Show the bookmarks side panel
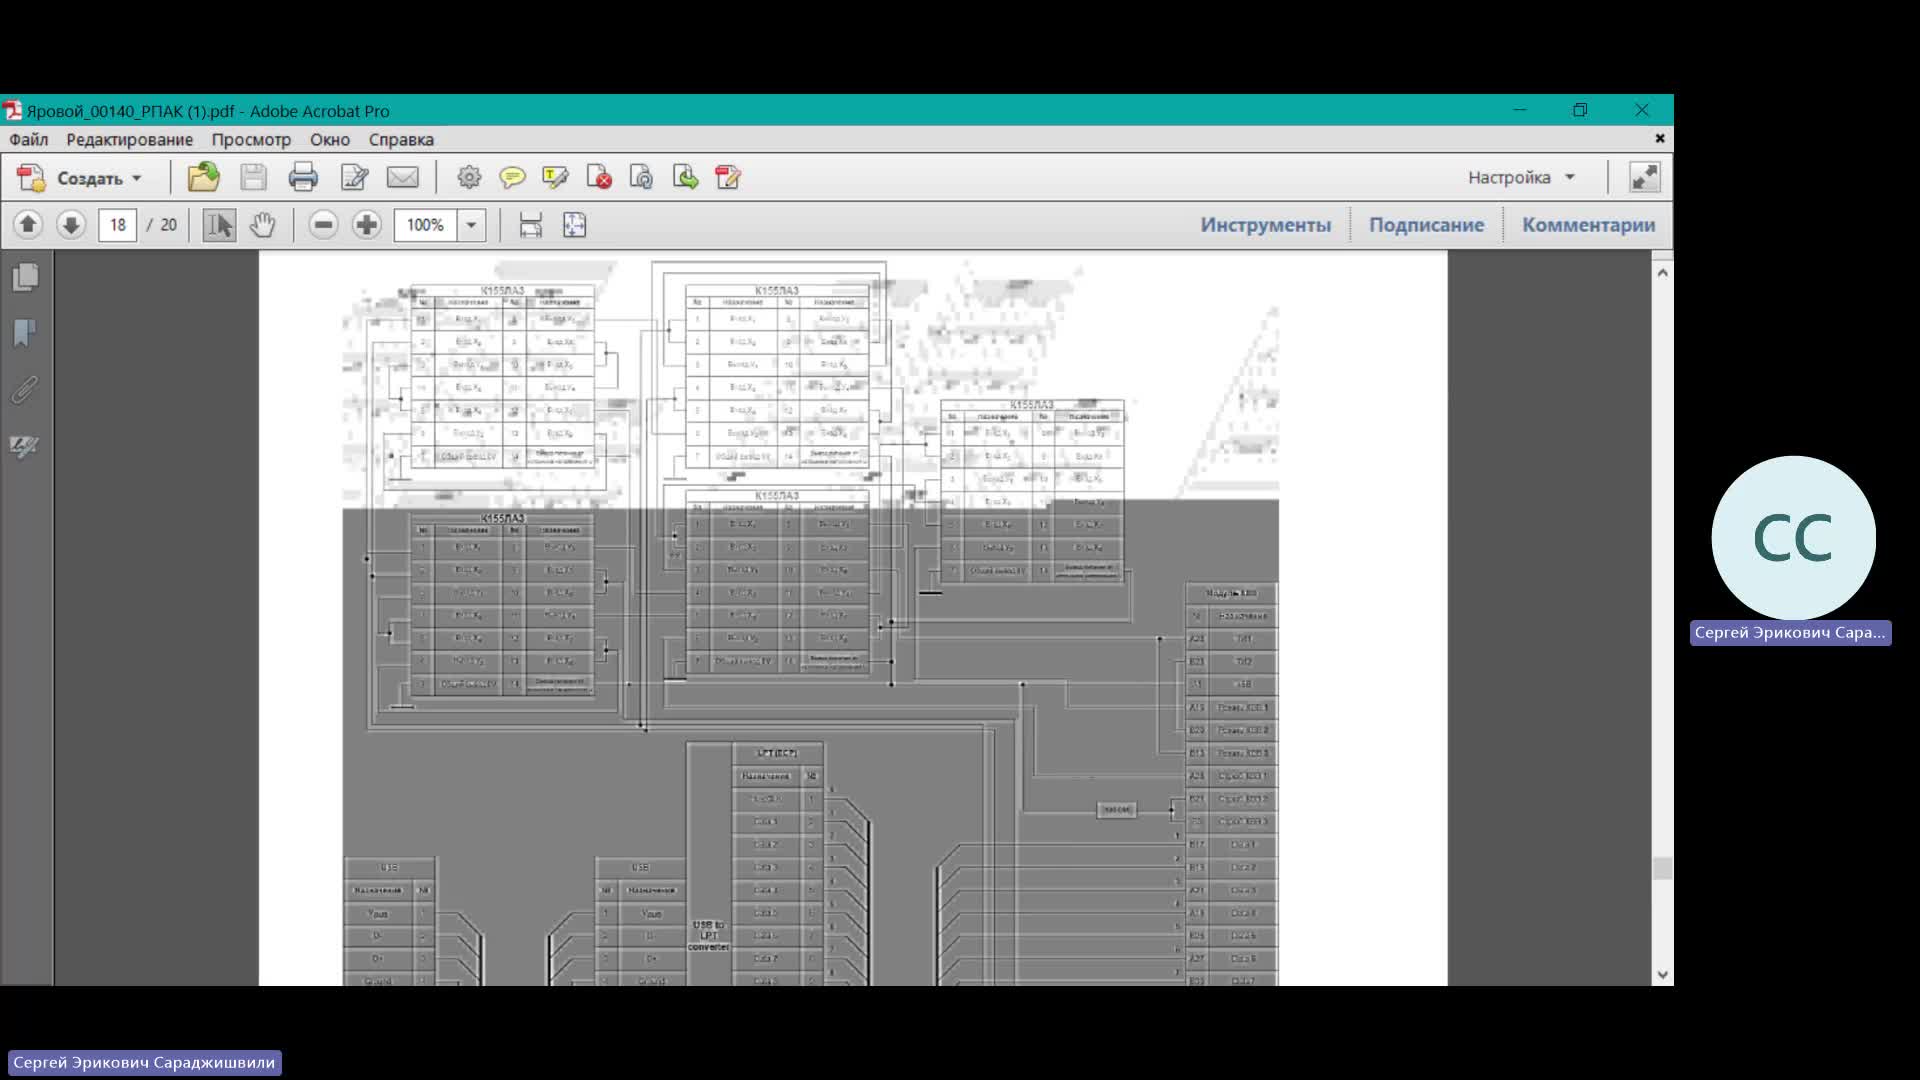The height and width of the screenshot is (1080, 1920). pos(26,333)
